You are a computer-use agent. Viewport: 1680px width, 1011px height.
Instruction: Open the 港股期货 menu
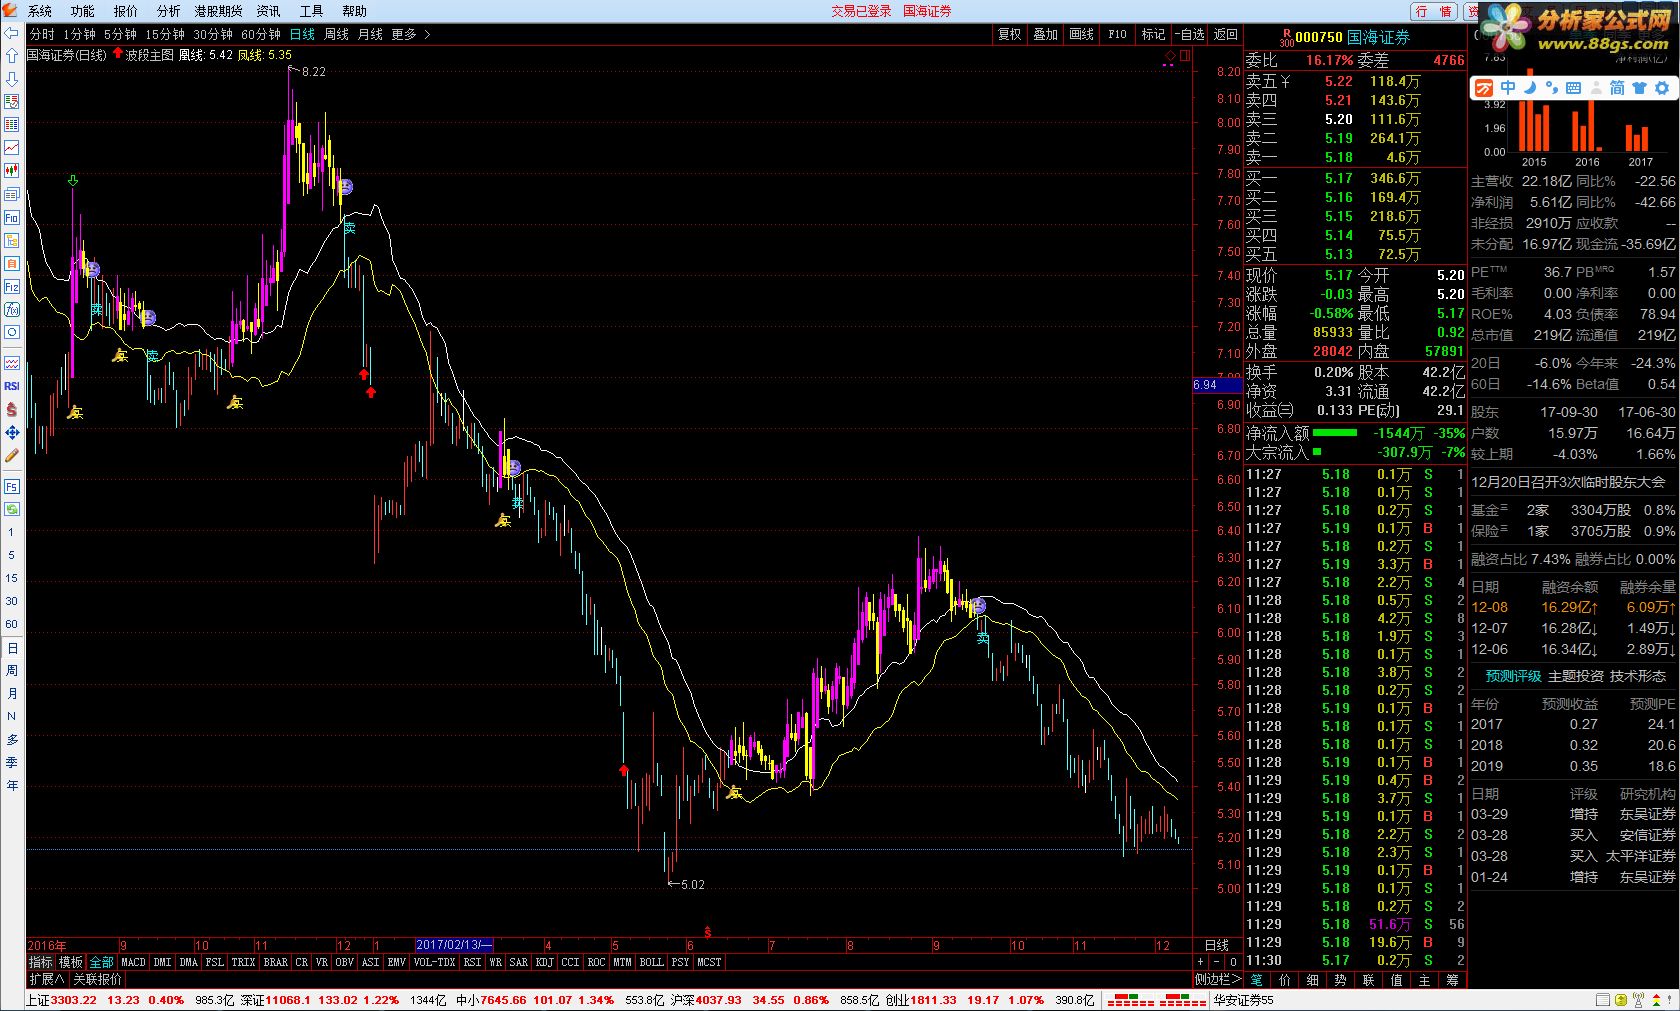tap(218, 11)
